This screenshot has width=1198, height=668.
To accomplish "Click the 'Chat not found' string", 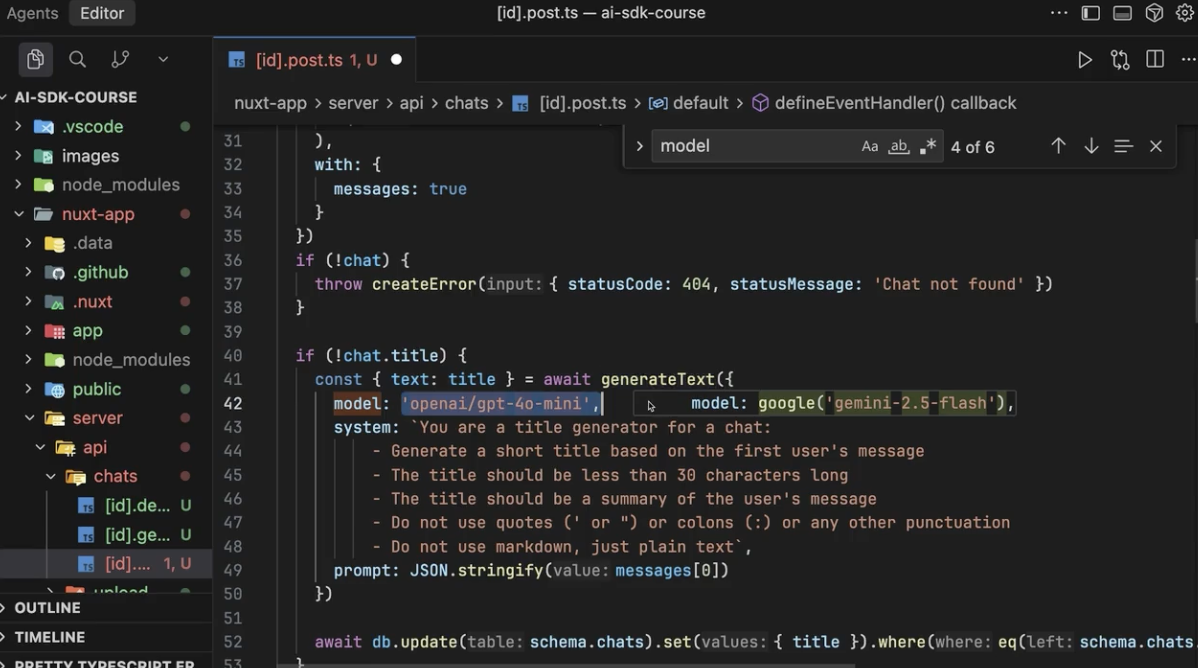I will coord(949,284).
